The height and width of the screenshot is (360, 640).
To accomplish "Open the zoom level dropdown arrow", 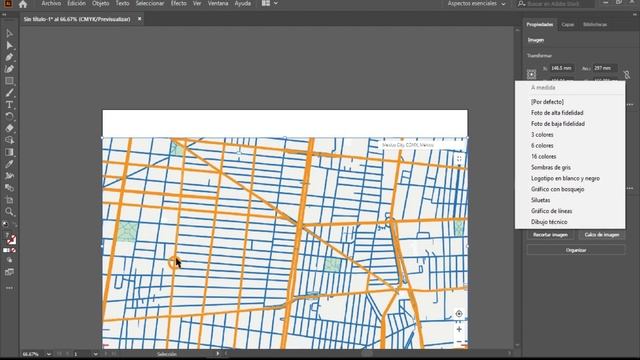I will pos(49,354).
